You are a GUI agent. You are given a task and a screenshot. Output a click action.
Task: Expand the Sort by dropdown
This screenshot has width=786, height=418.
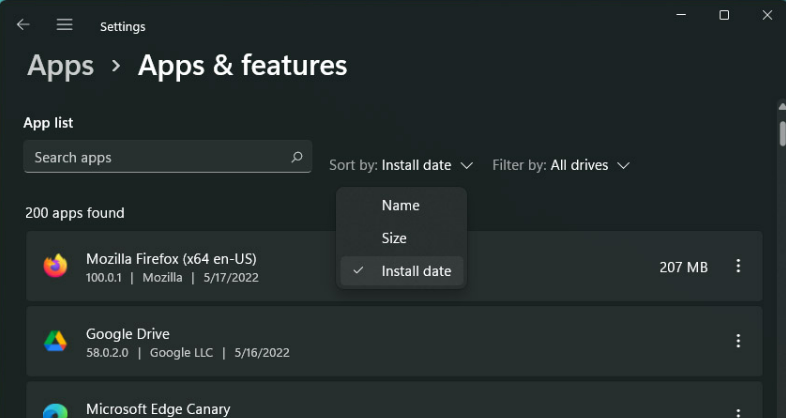[x=401, y=165]
